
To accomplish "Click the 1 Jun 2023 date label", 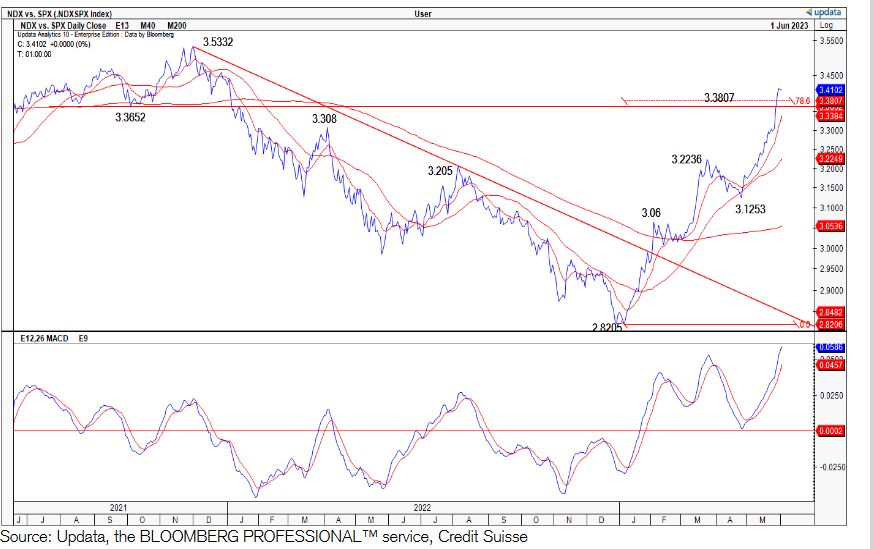I will 788,24.
